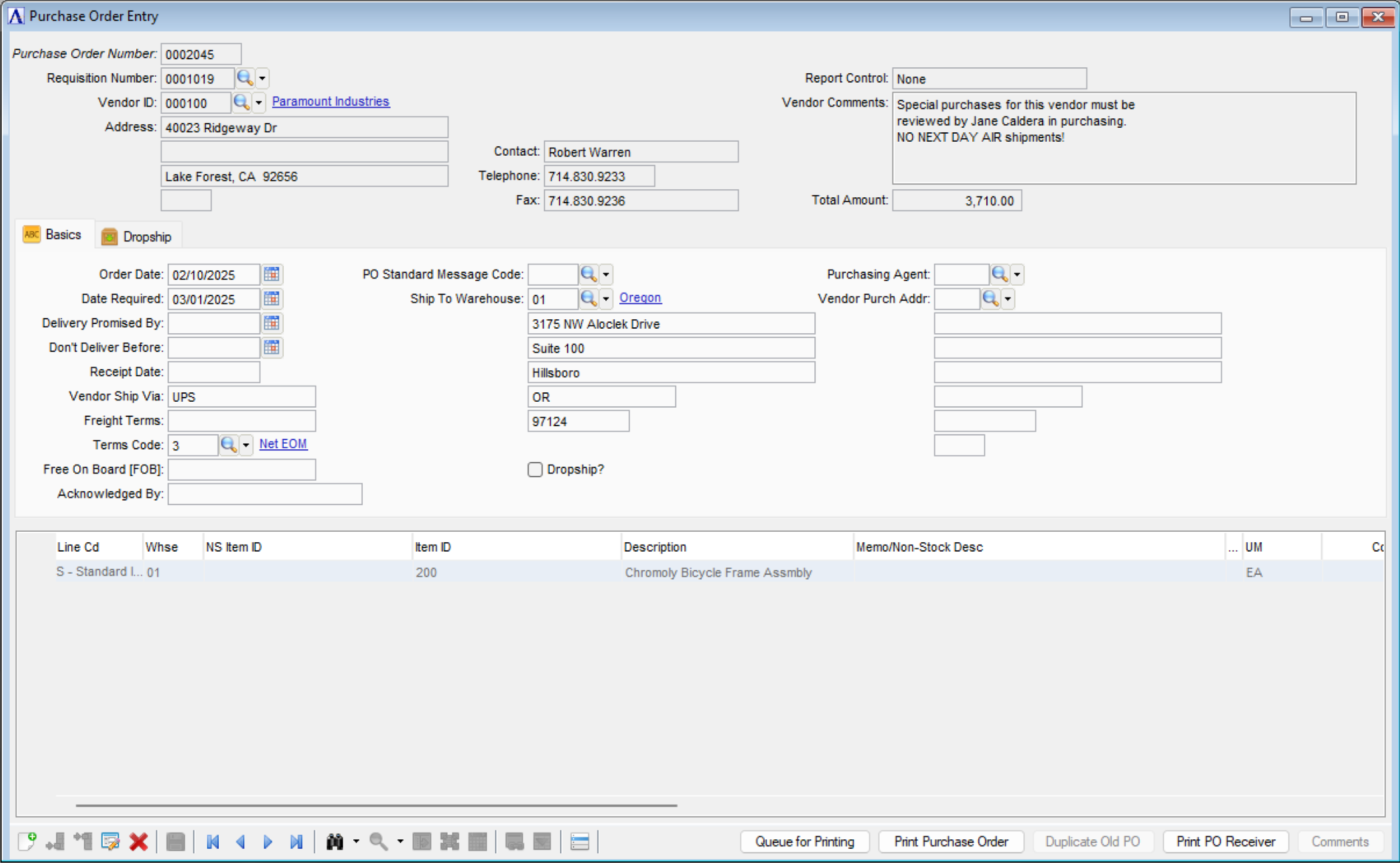Navigate to the next record
Image resolution: width=1400 pixels, height=863 pixels.
point(268,842)
